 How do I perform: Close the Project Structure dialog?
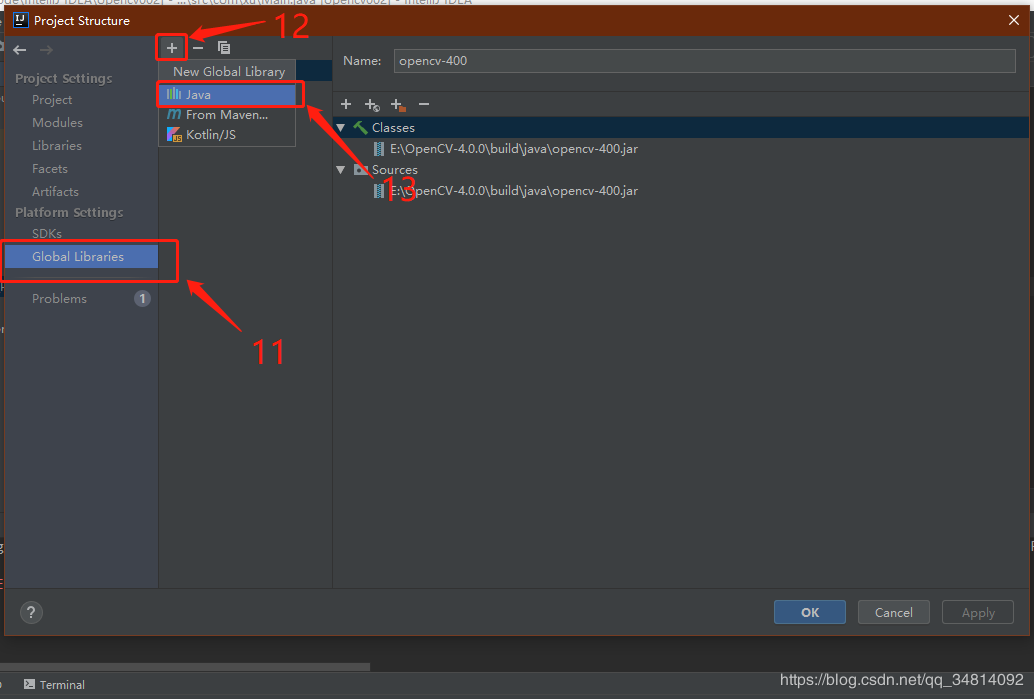[x=1014, y=20]
